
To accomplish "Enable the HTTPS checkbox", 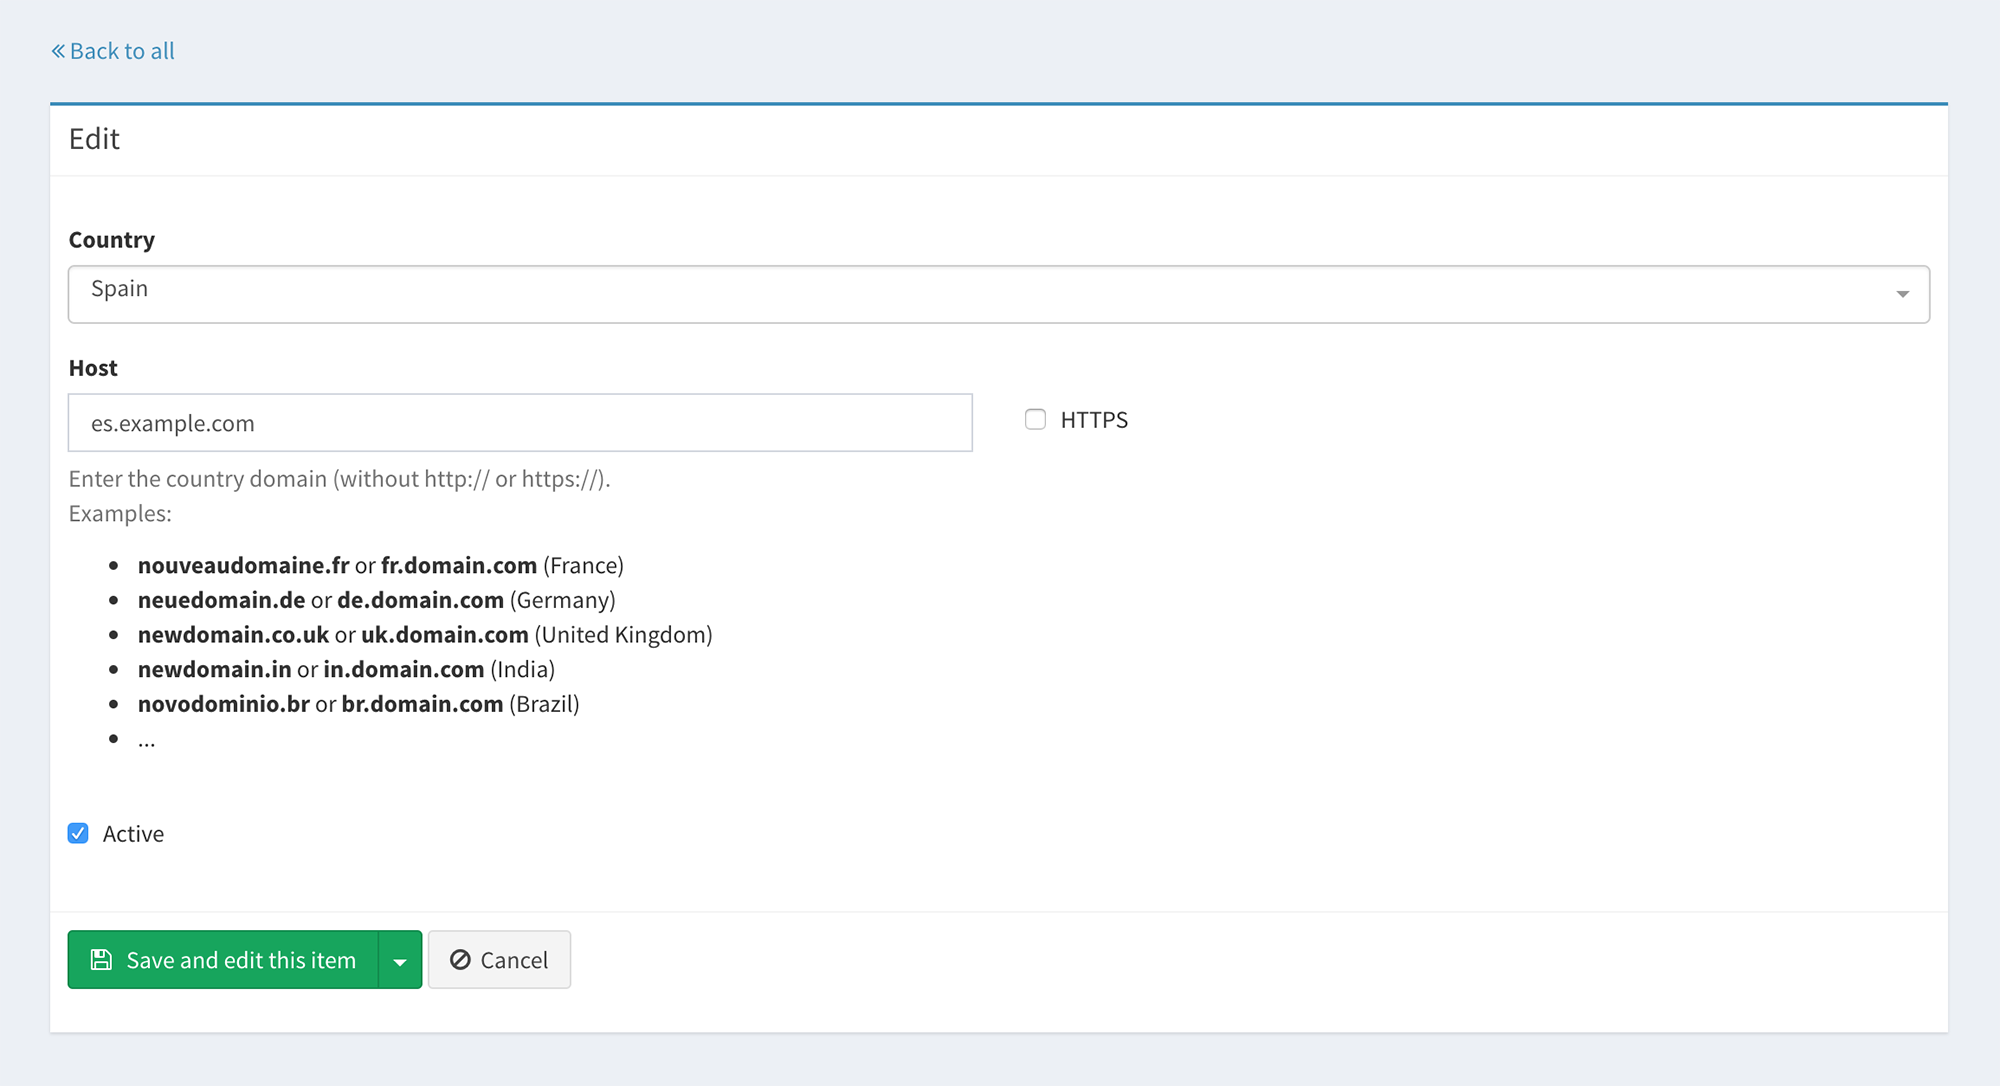I will (x=1035, y=420).
